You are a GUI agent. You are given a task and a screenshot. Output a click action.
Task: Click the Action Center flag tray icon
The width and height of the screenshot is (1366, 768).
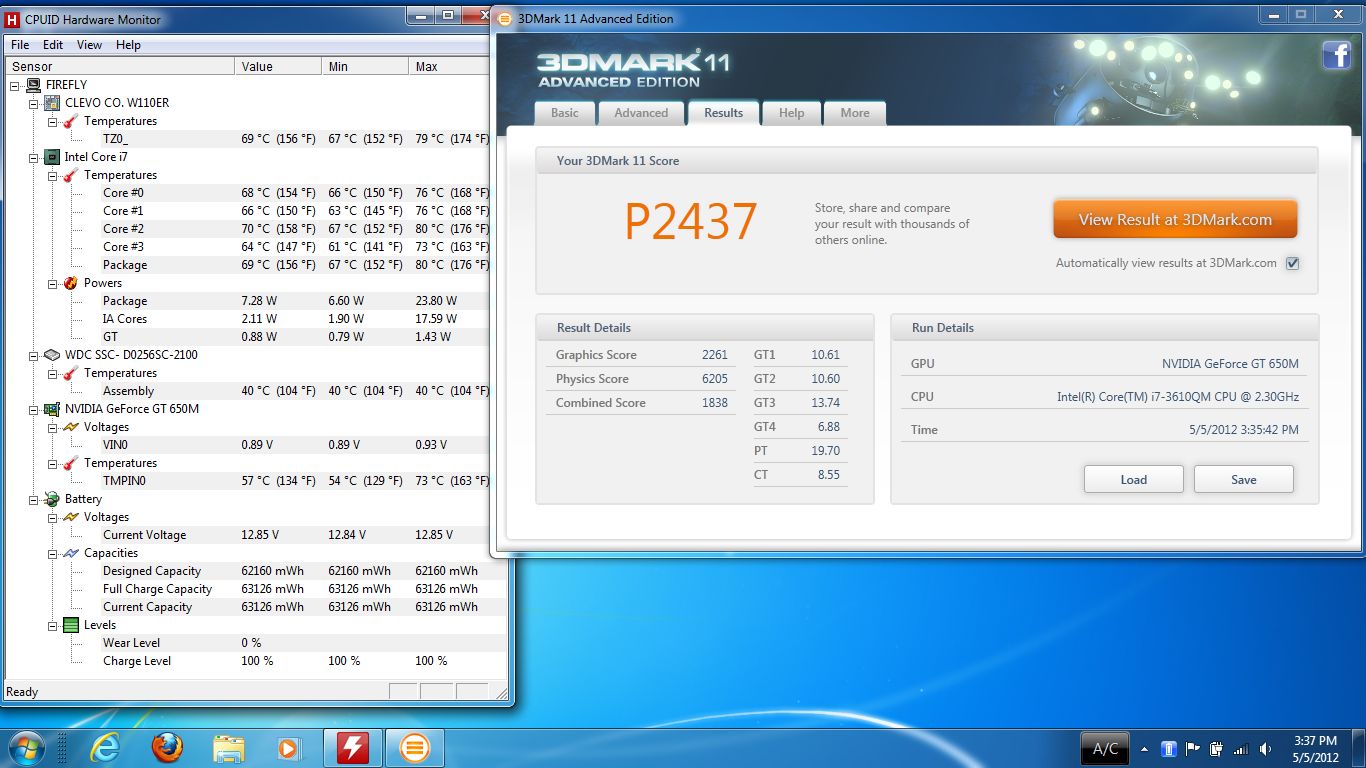click(1193, 749)
